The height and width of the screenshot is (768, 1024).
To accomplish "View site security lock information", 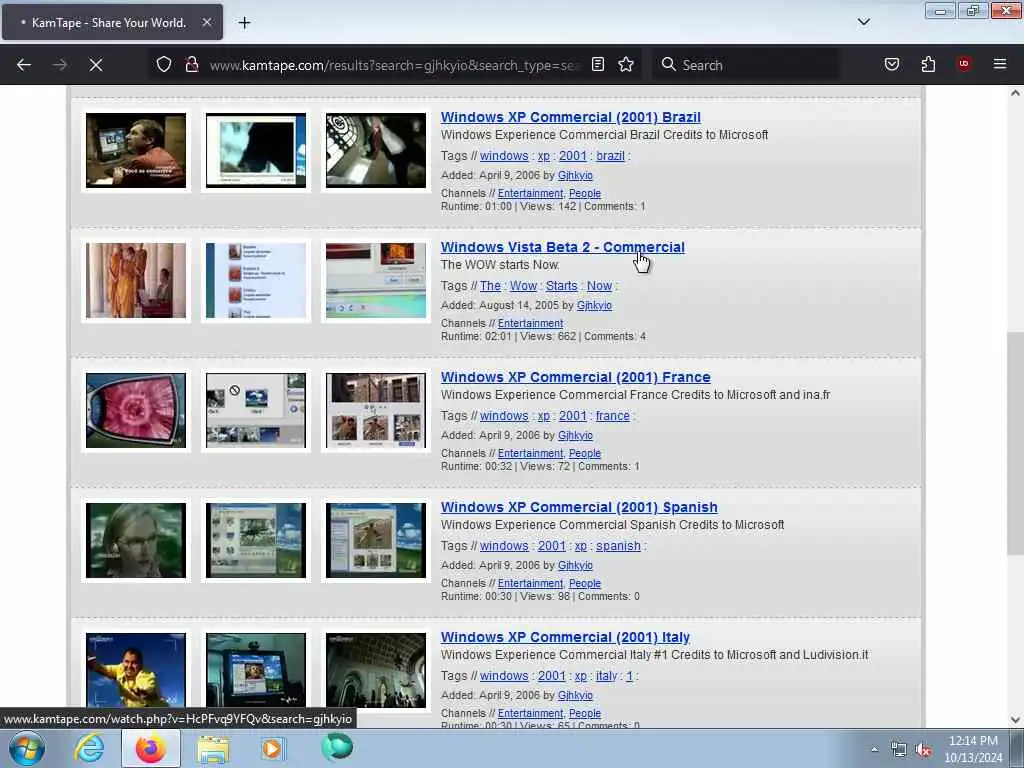I will point(191,65).
